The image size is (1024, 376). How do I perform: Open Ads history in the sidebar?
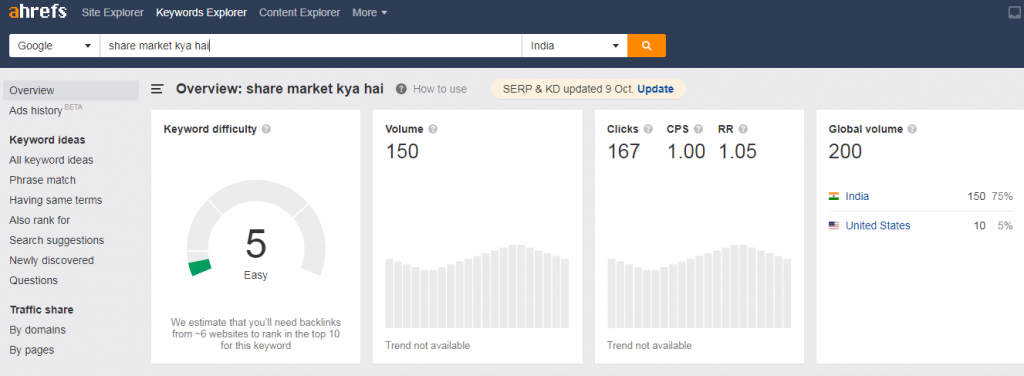[x=46, y=110]
